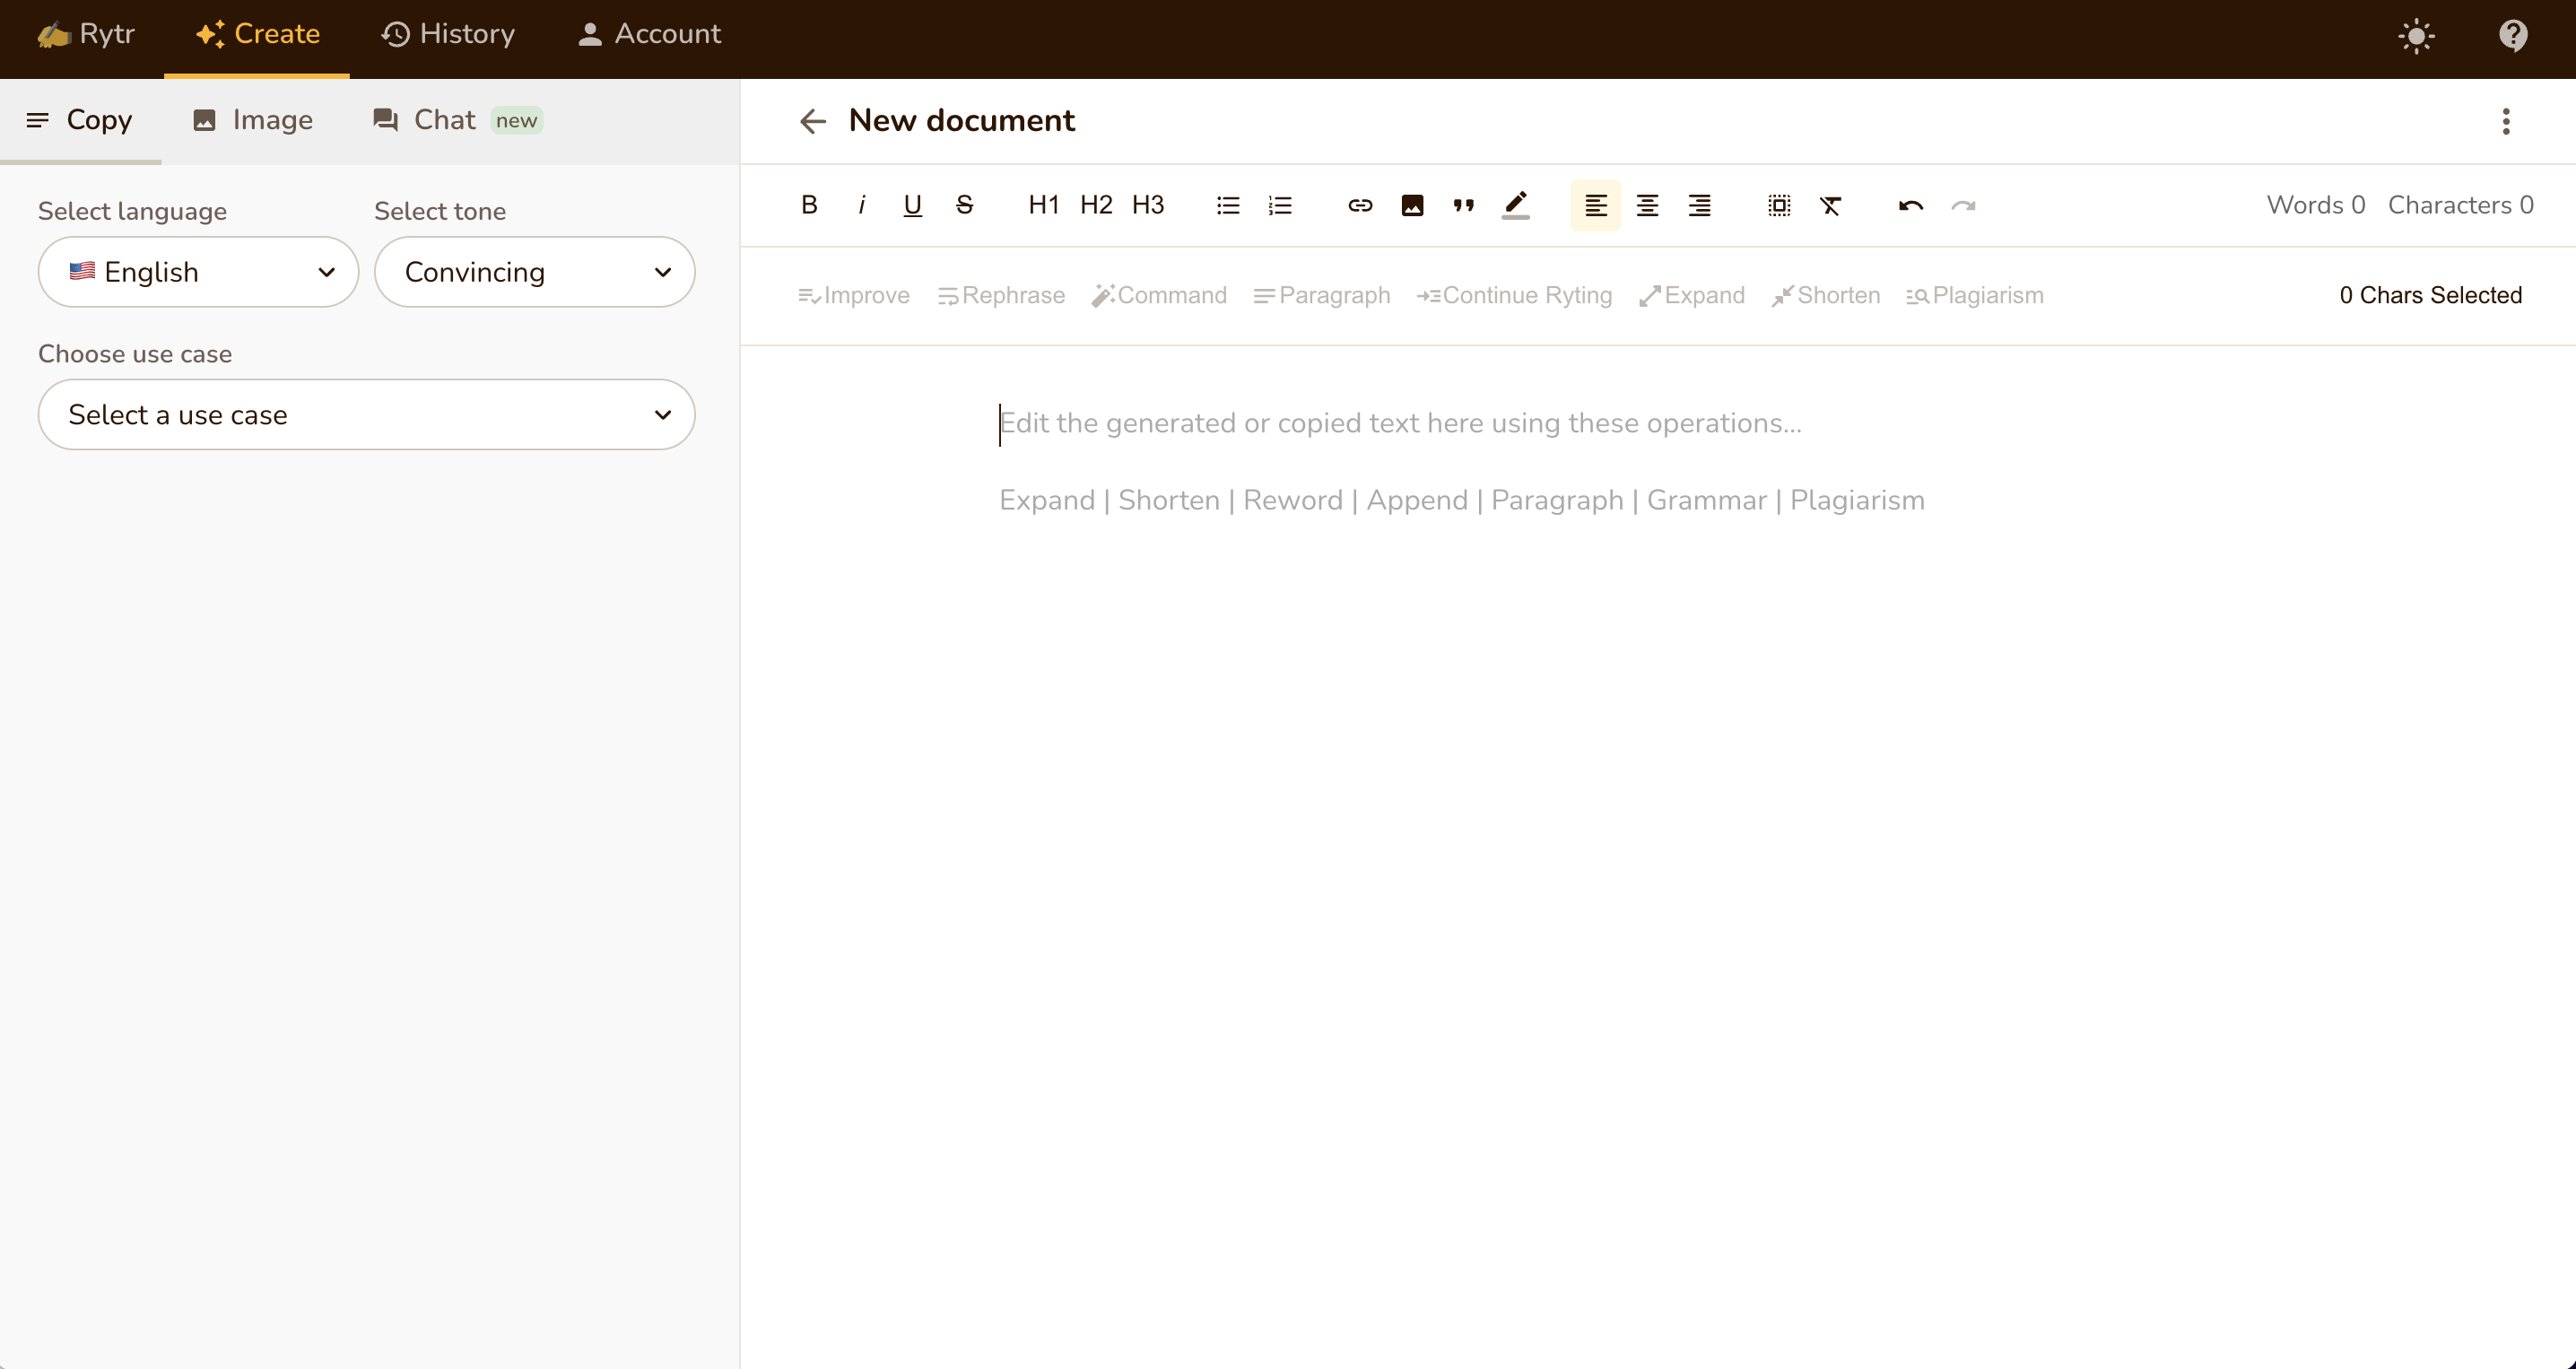This screenshot has height=1369, width=2576.
Task: Change tone from Convincing
Action: point(534,271)
